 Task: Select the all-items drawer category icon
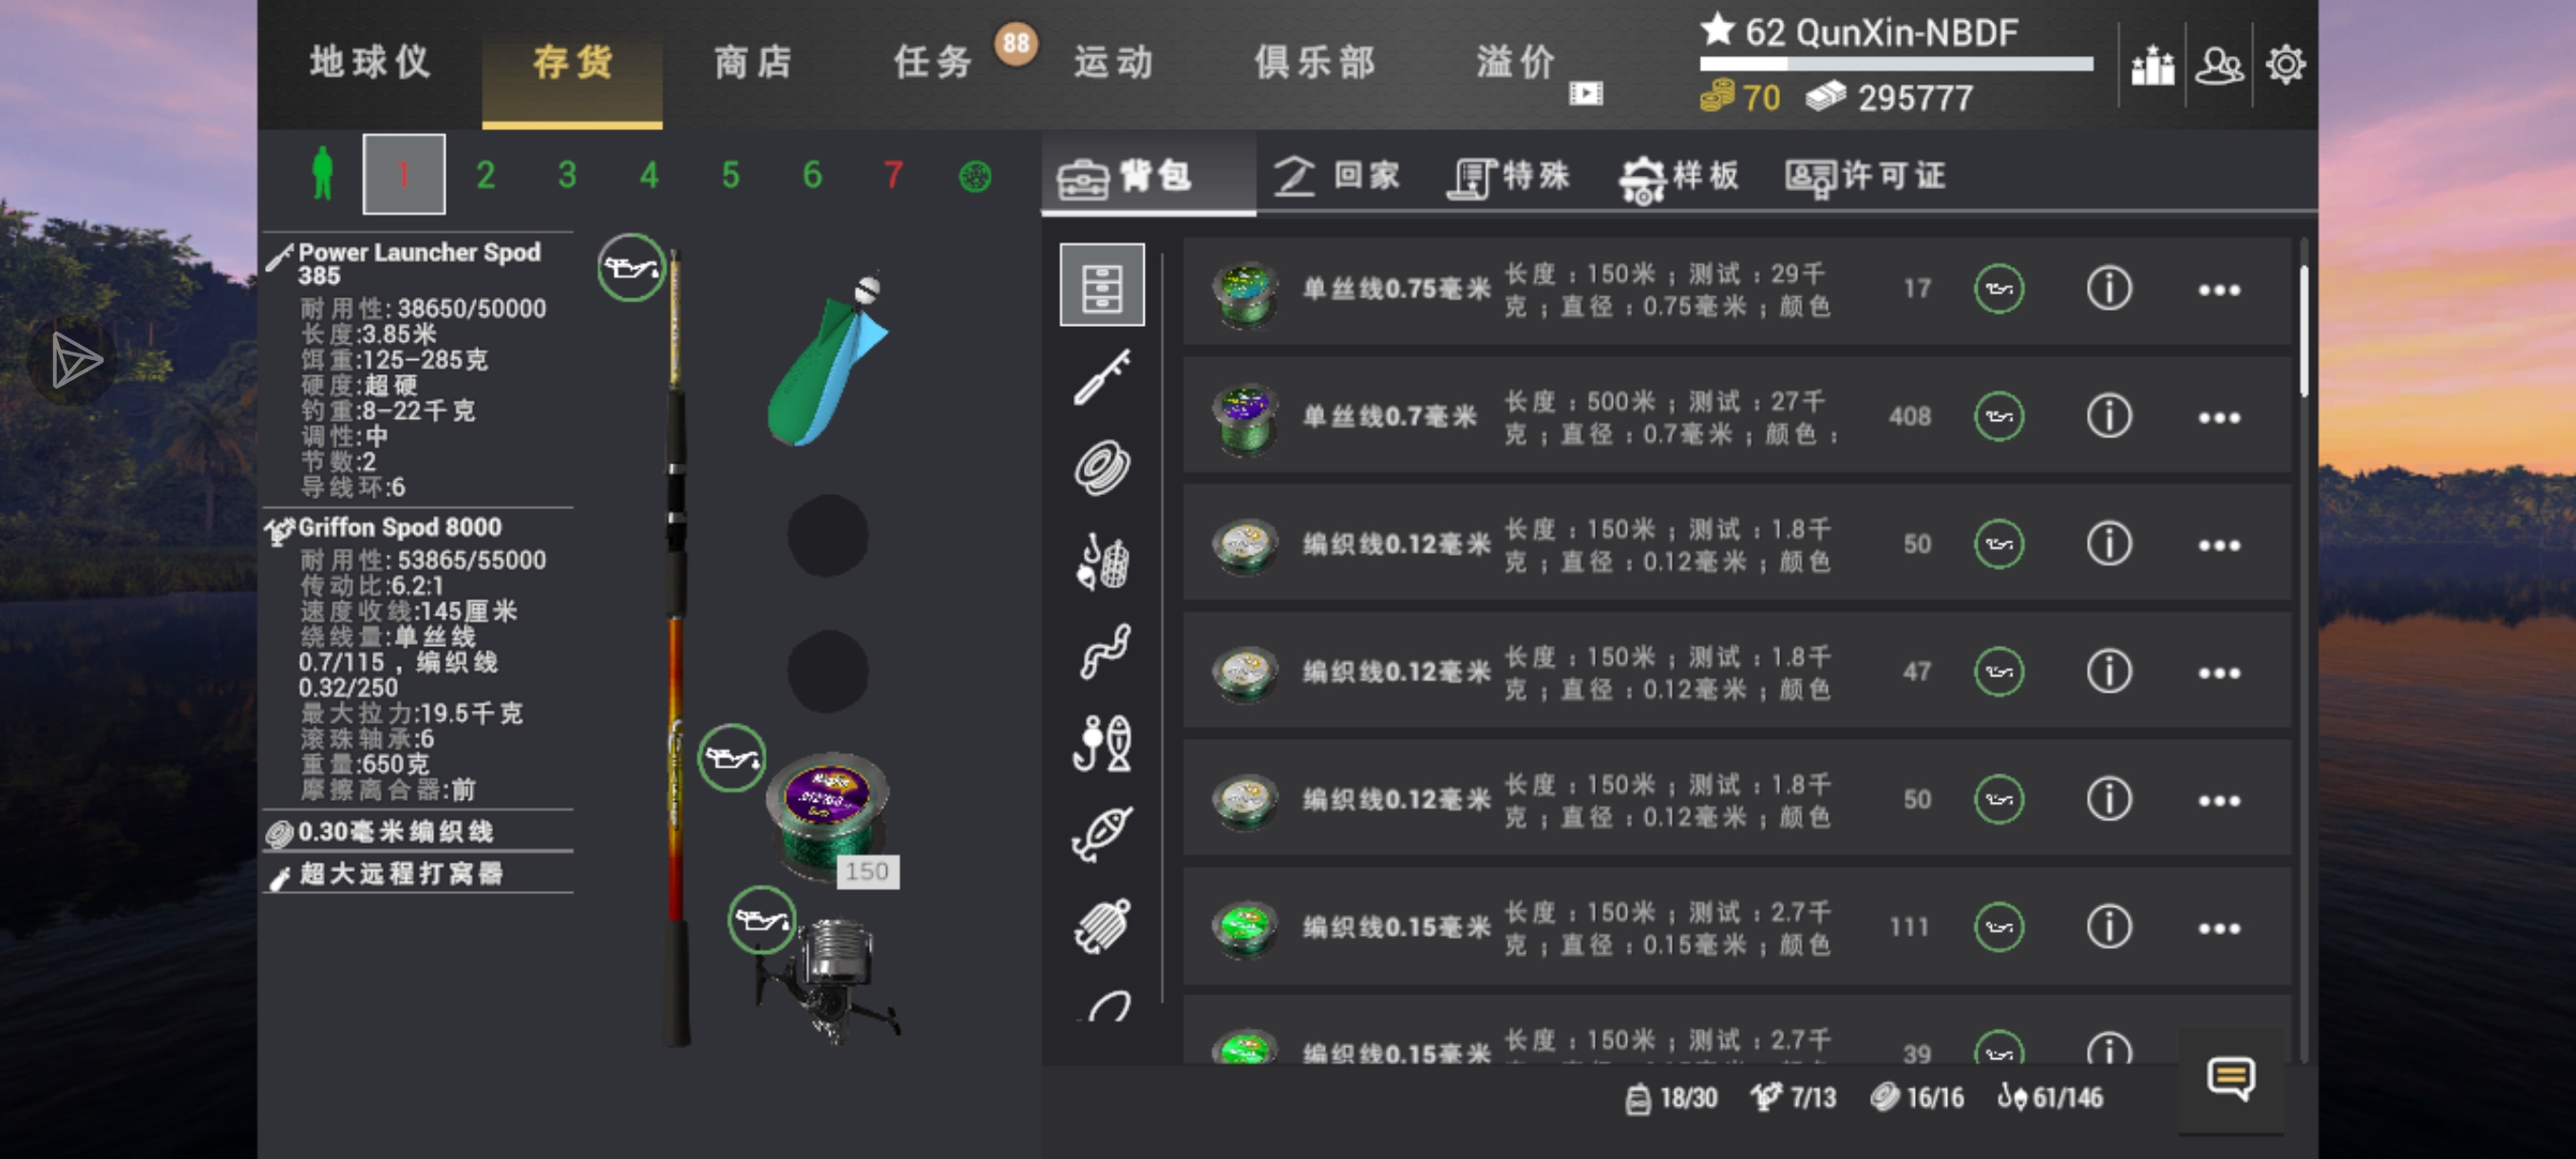[x=1102, y=285]
